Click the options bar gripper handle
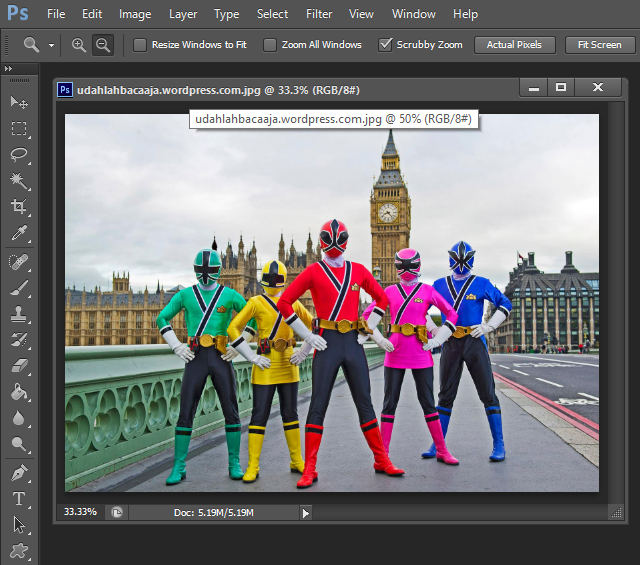The width and height of the screenshot is (640, 565). click(x=6, y=45)
